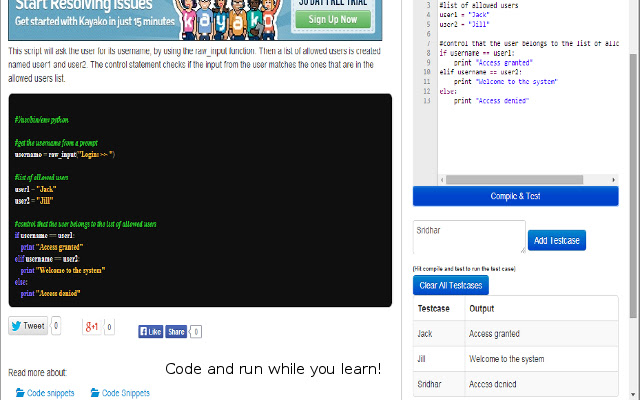Click editor line 10 'elif username == user2:'
The height and width of the screenshot is (400, 640).
pos(480,72)
